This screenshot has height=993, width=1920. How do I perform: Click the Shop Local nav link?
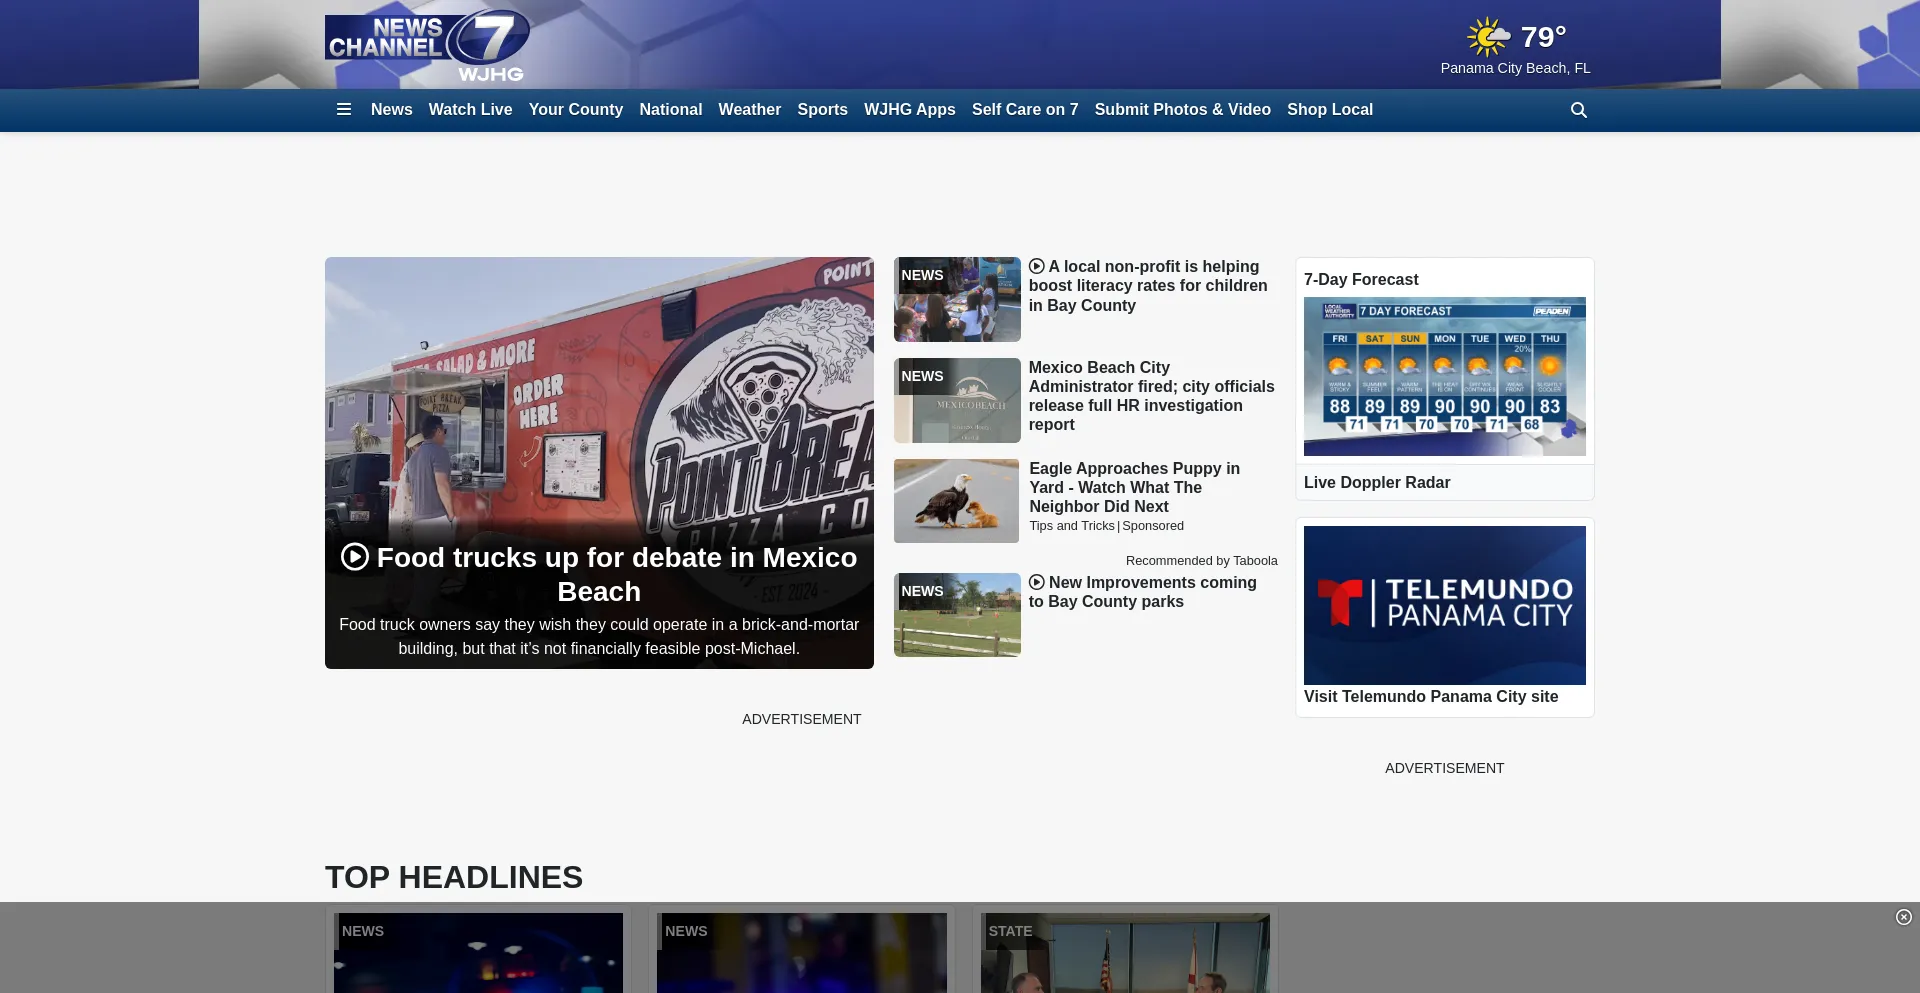click(x=1329, y=110)
